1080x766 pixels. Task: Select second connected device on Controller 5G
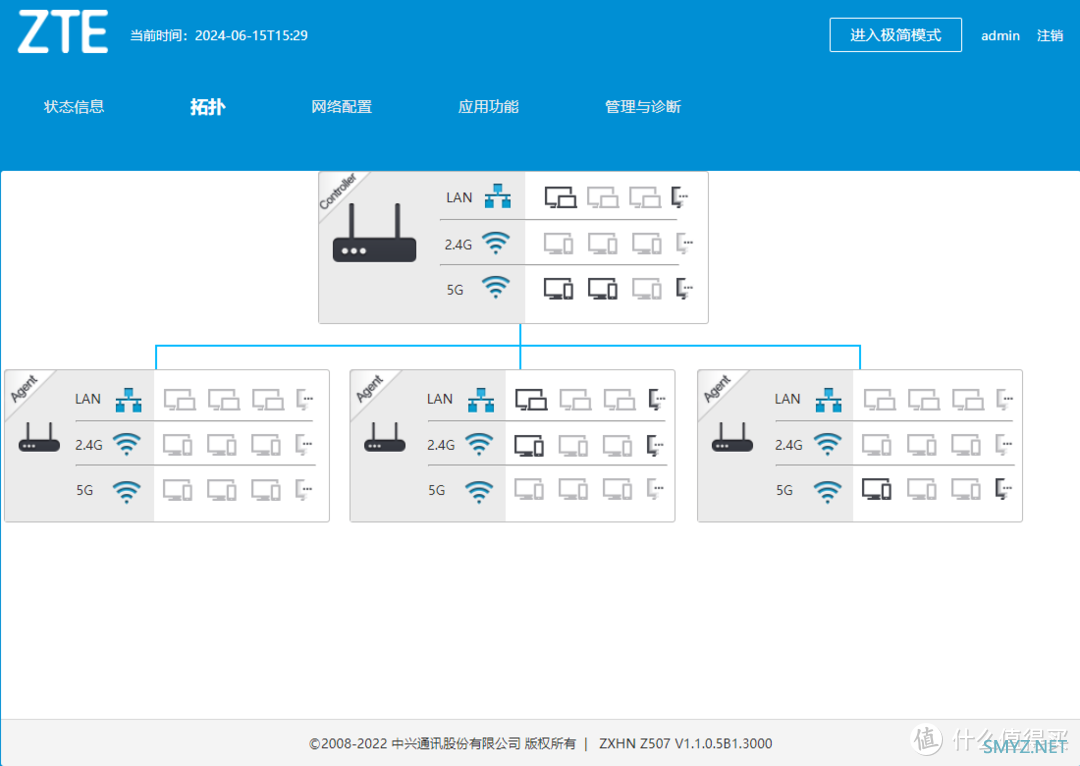(602, 289)
